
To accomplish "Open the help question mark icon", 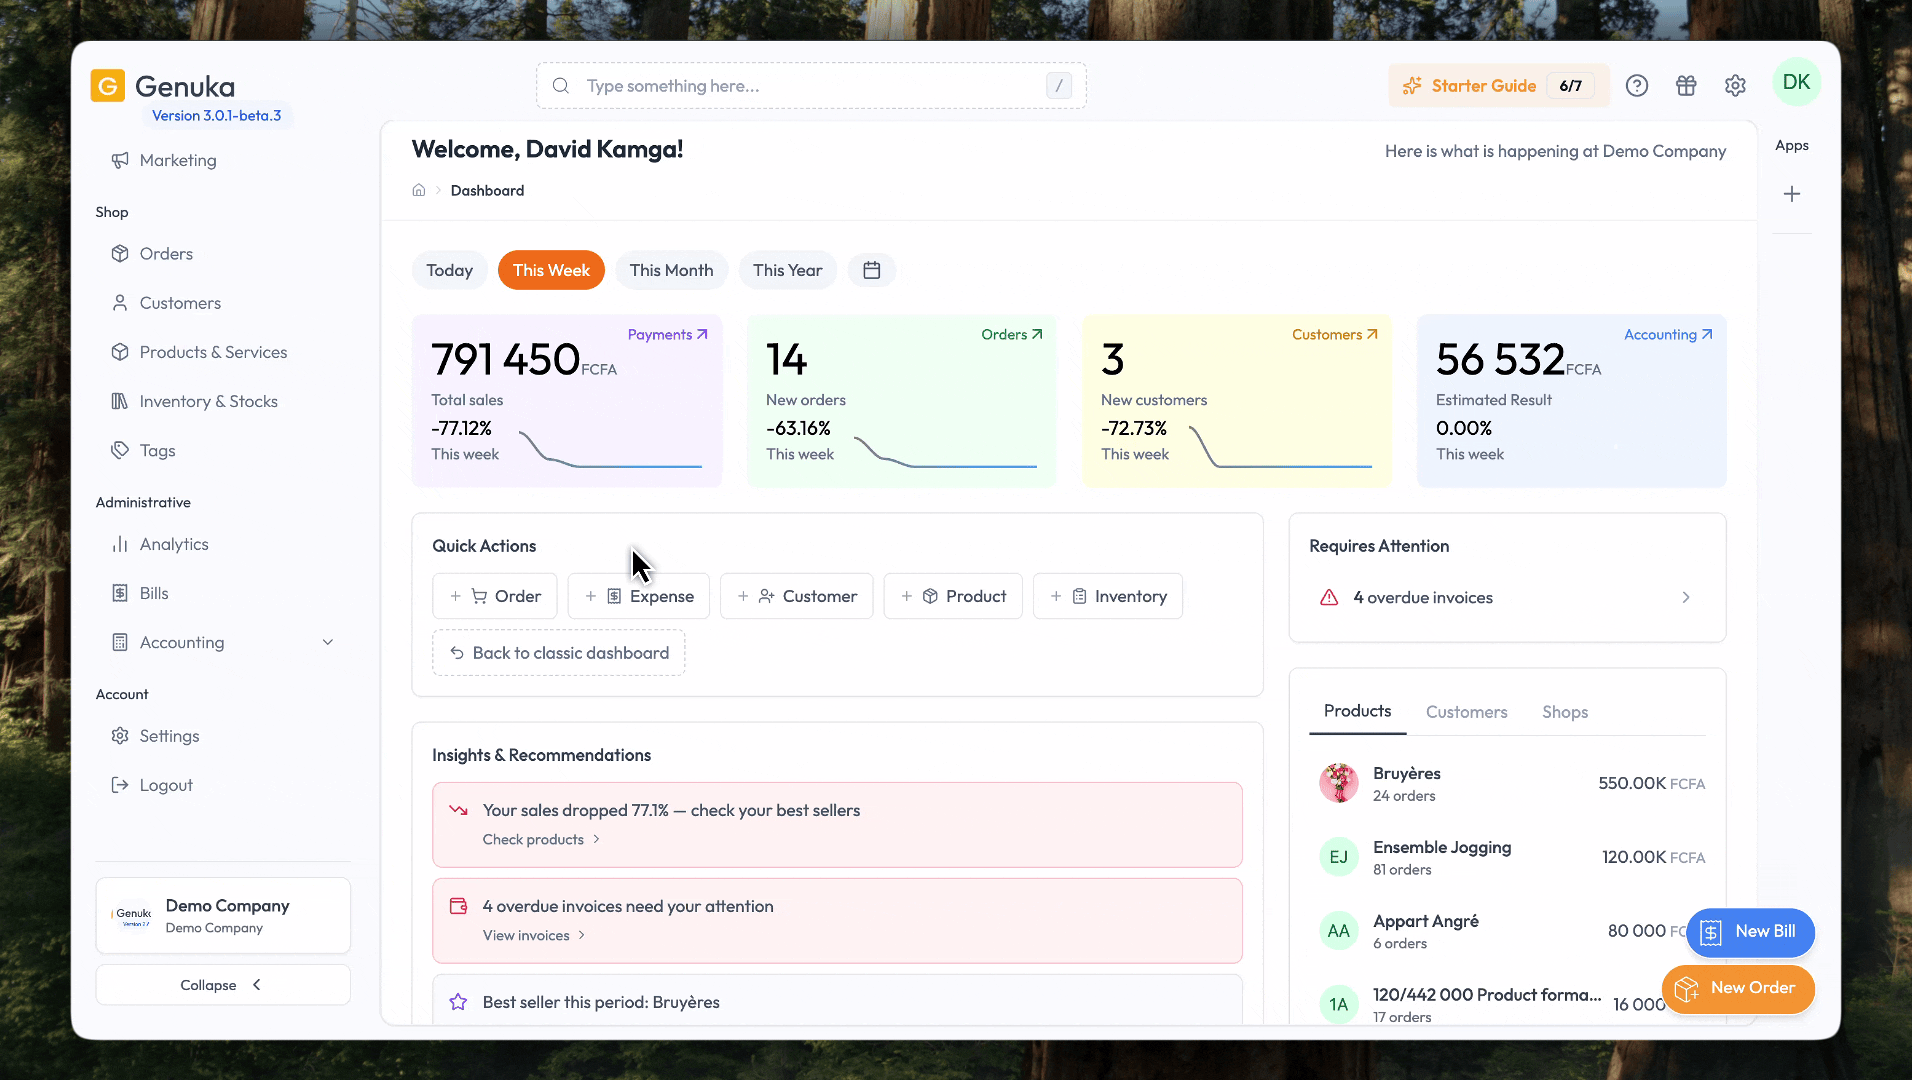I will [x=1637, y=86].
